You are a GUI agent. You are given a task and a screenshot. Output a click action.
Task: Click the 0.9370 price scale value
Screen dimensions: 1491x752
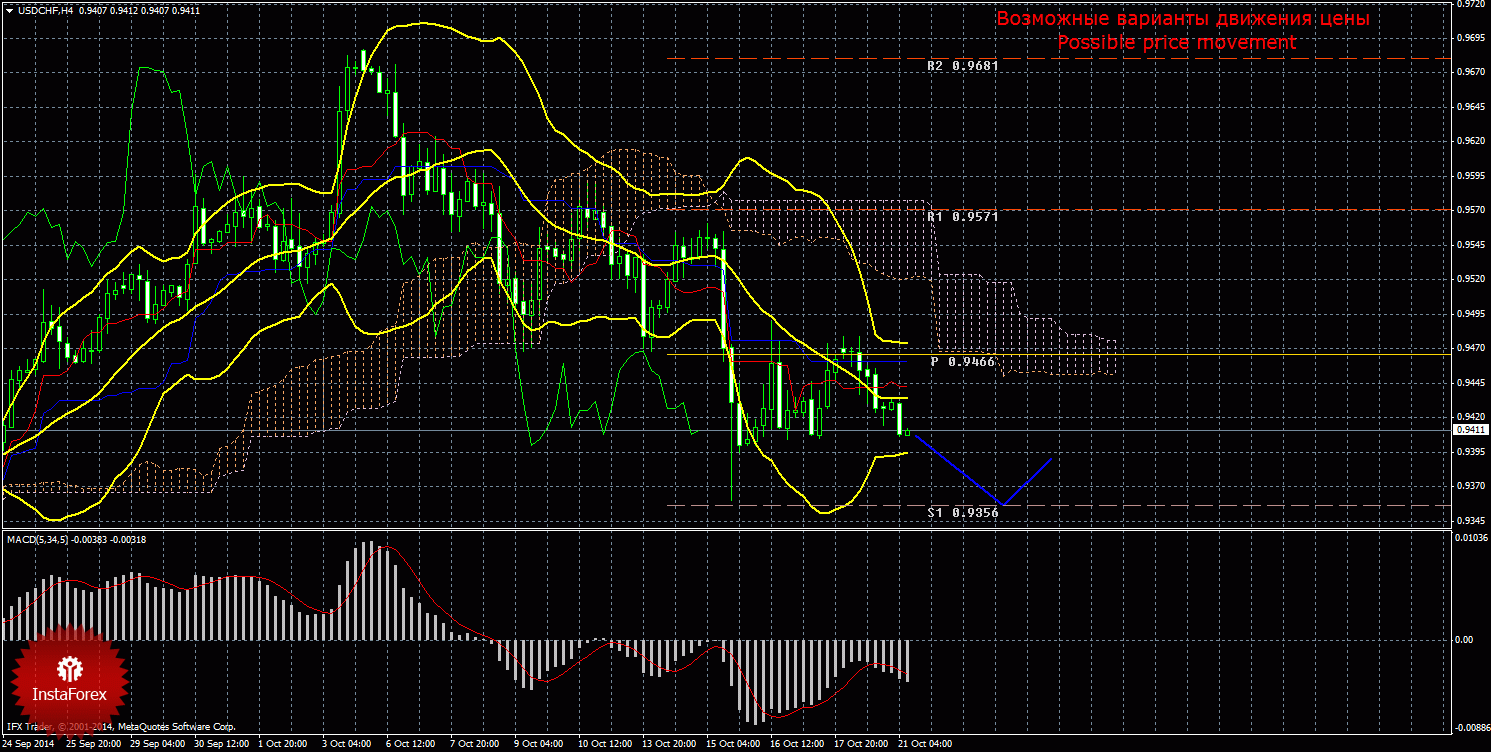pos(1470,486)
